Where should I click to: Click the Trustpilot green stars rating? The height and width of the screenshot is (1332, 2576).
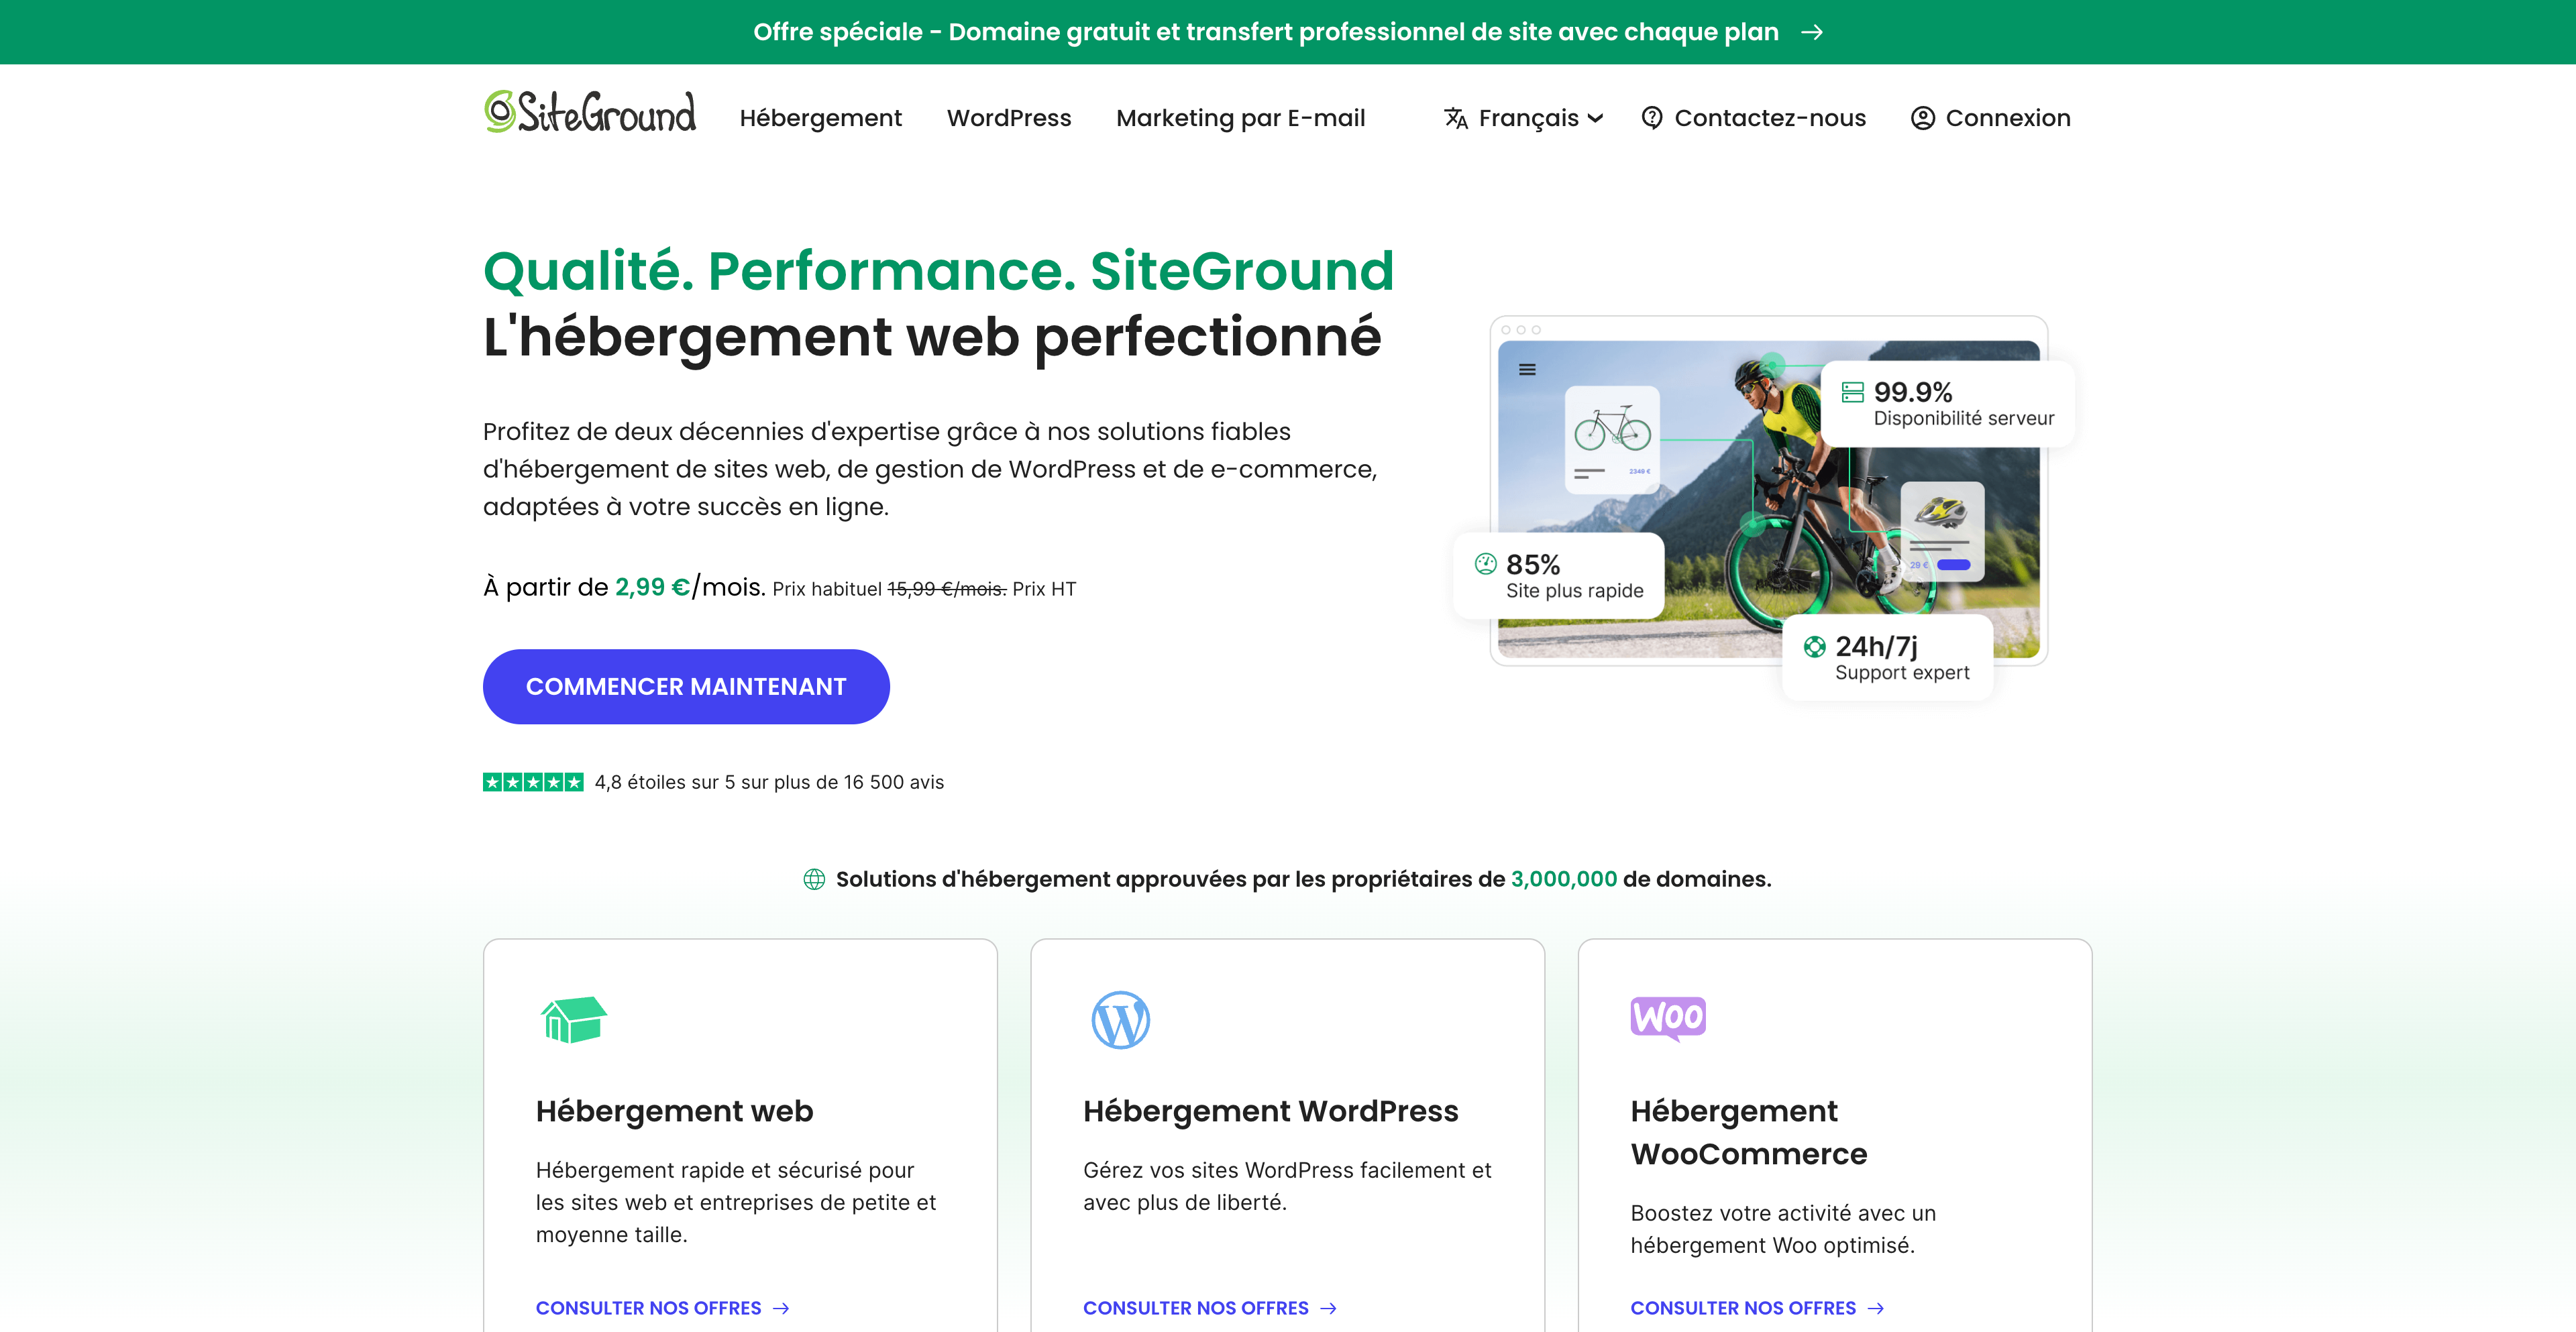click(x=533, y=782)
